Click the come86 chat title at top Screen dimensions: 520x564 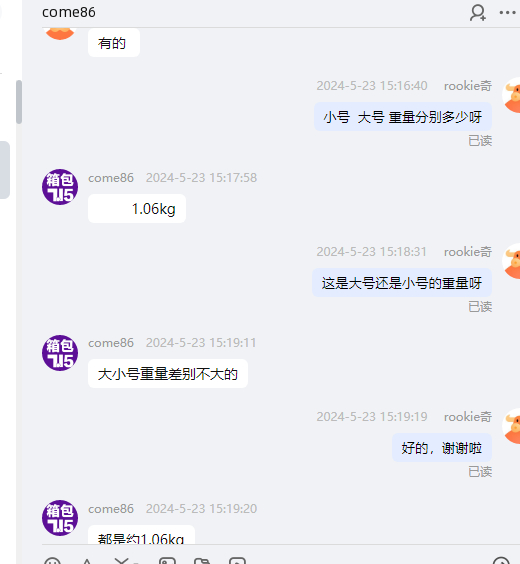(69, 12)
